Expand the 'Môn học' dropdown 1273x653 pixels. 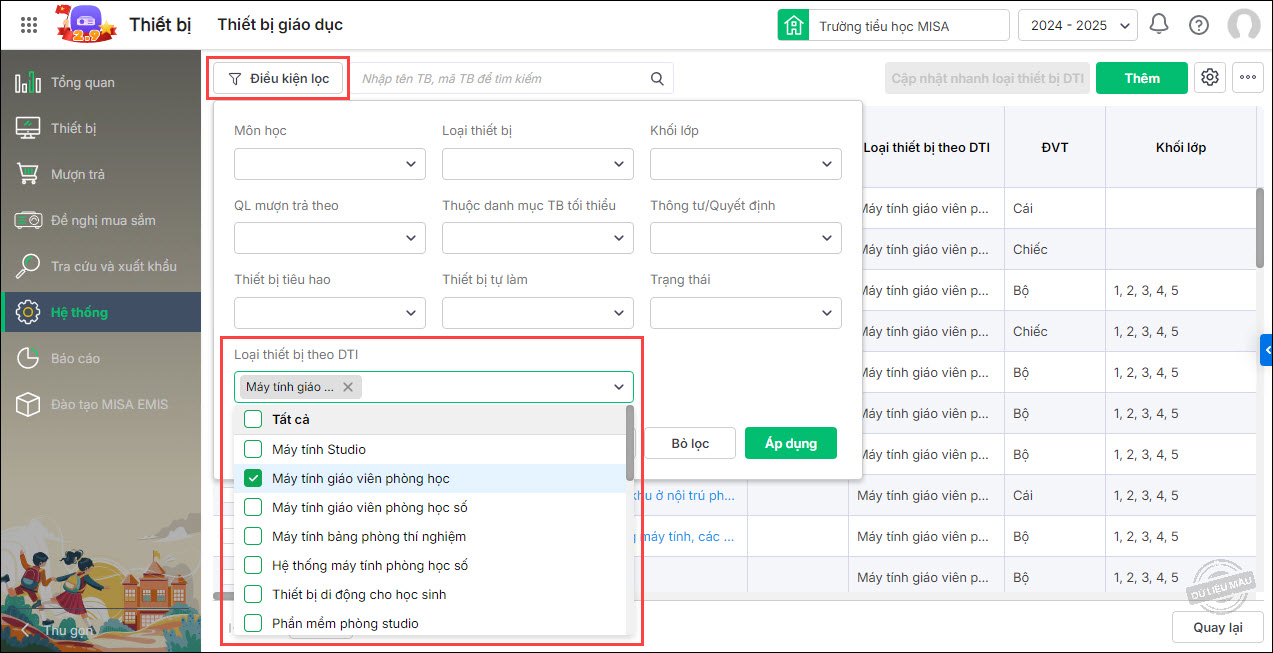pos(330,164)
